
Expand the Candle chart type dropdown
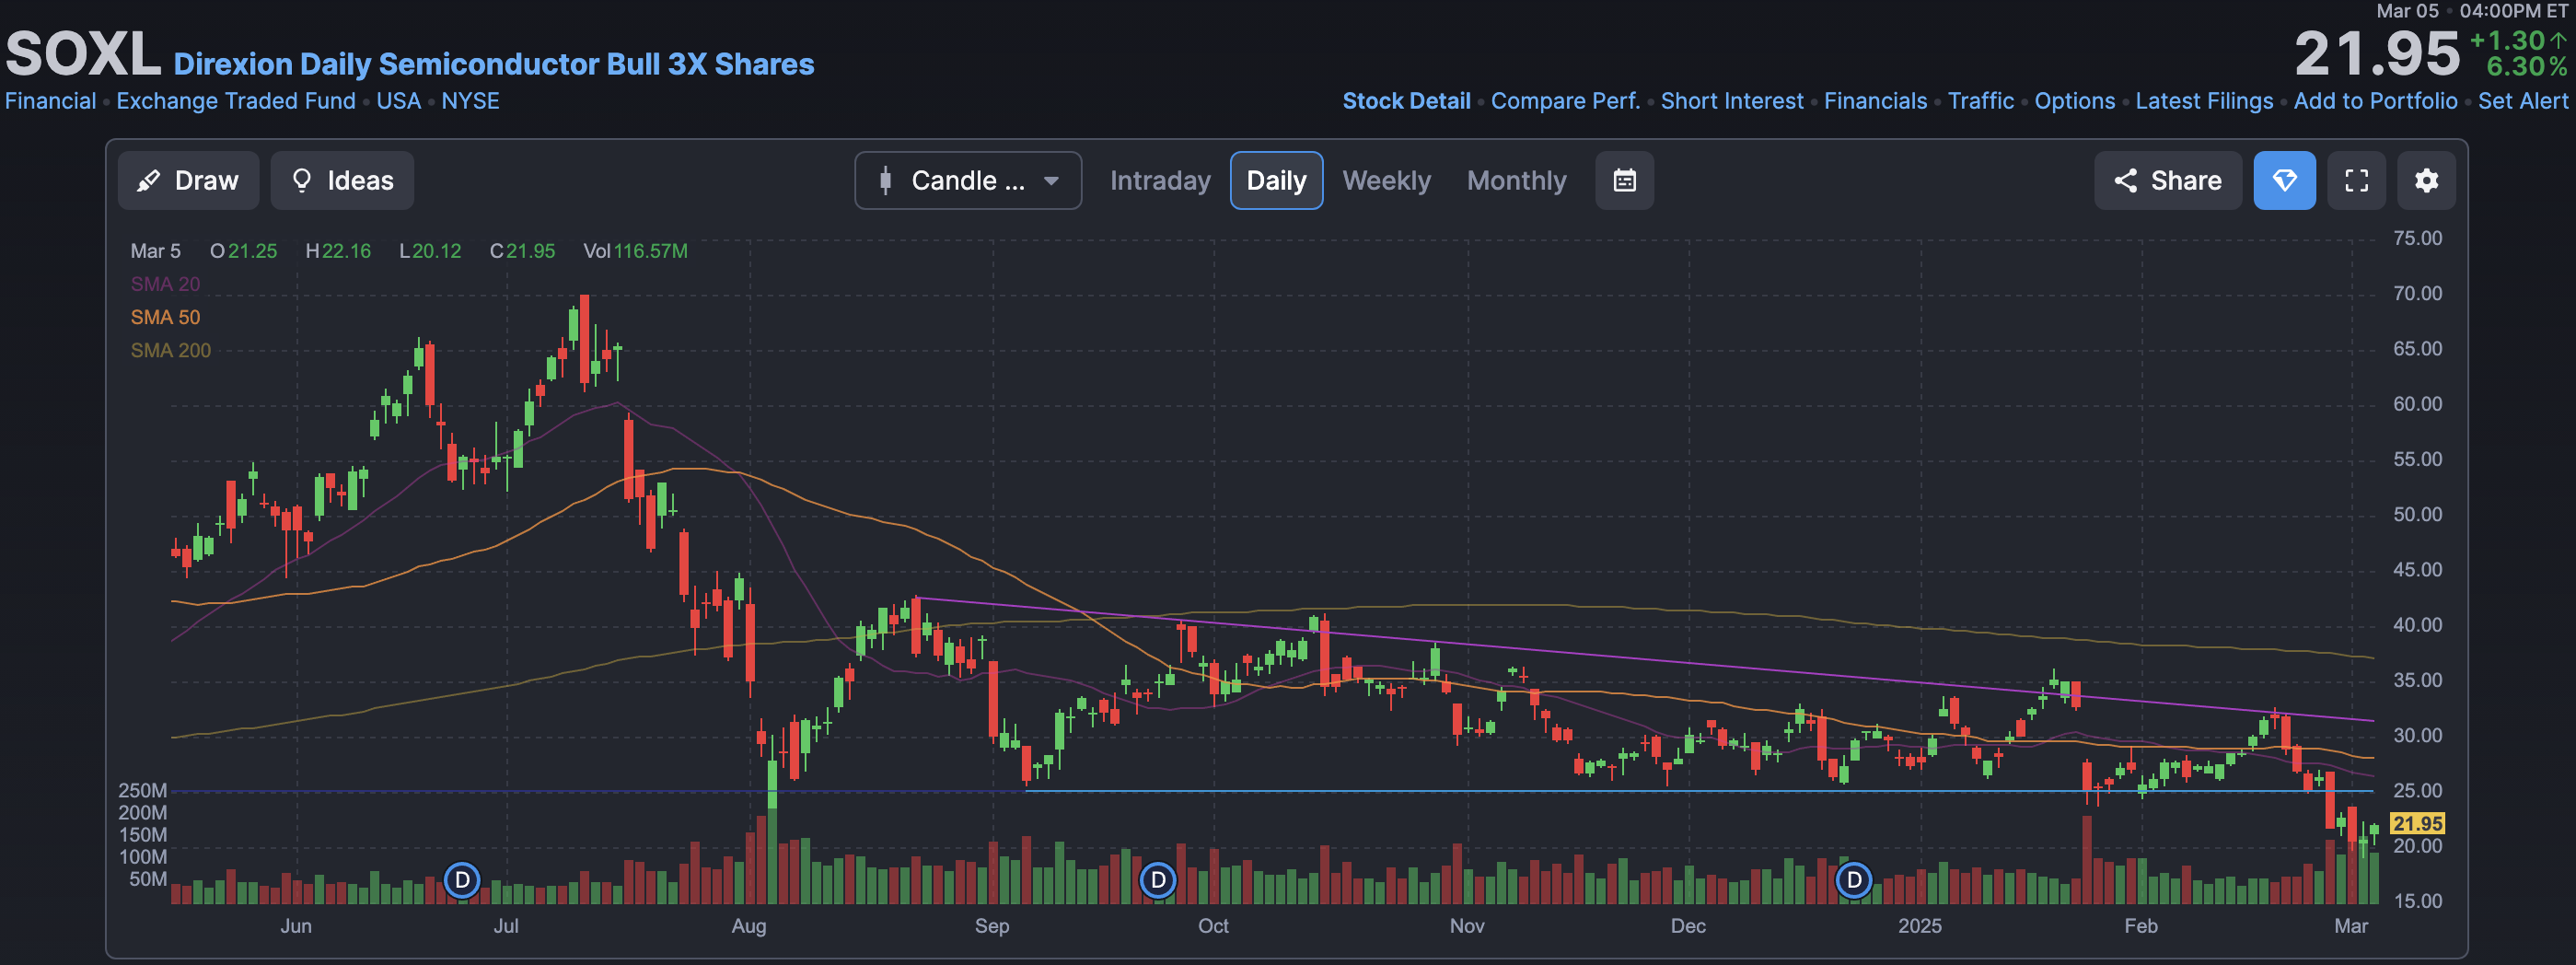click(967, 181)
